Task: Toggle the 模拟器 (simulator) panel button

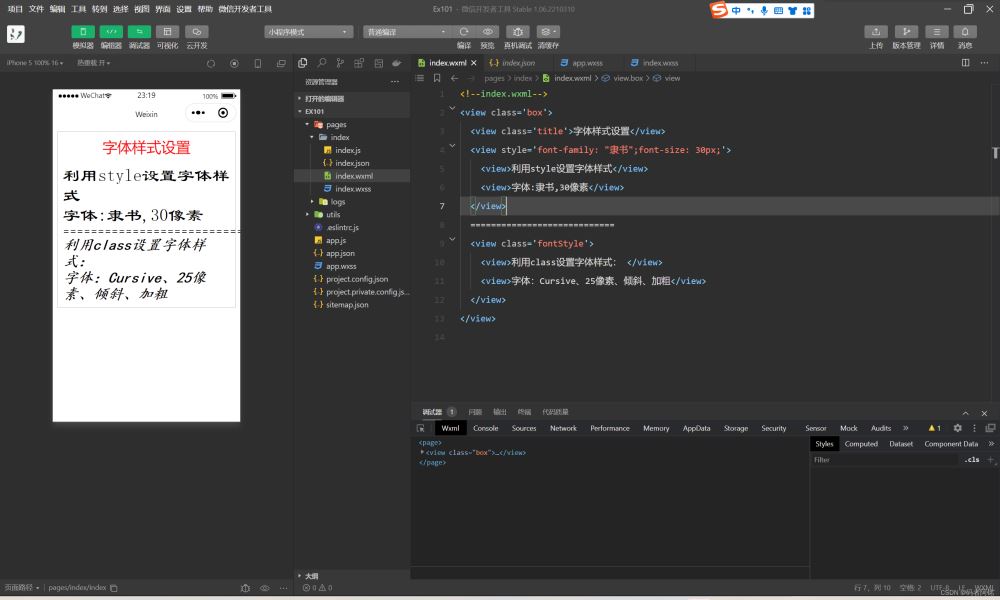Action: pos(83,32)
